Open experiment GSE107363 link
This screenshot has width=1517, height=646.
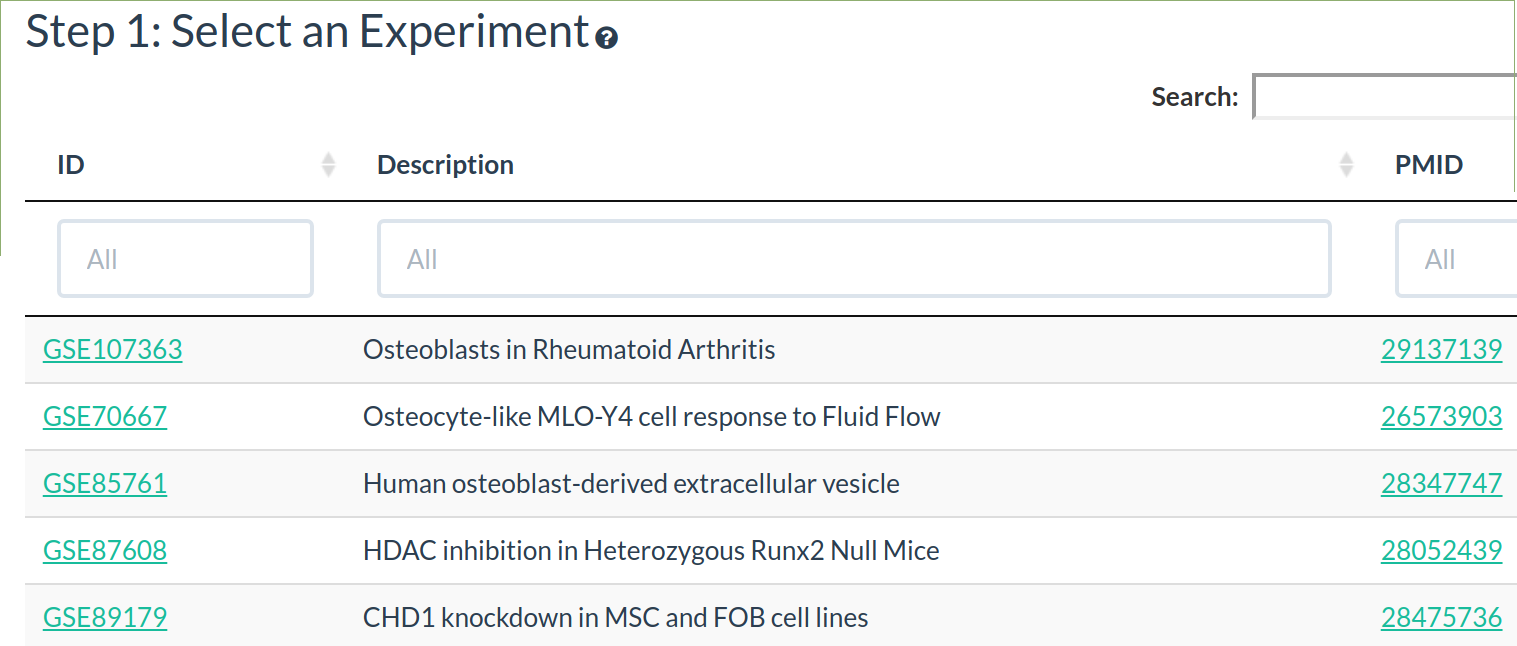coord(113,350)
